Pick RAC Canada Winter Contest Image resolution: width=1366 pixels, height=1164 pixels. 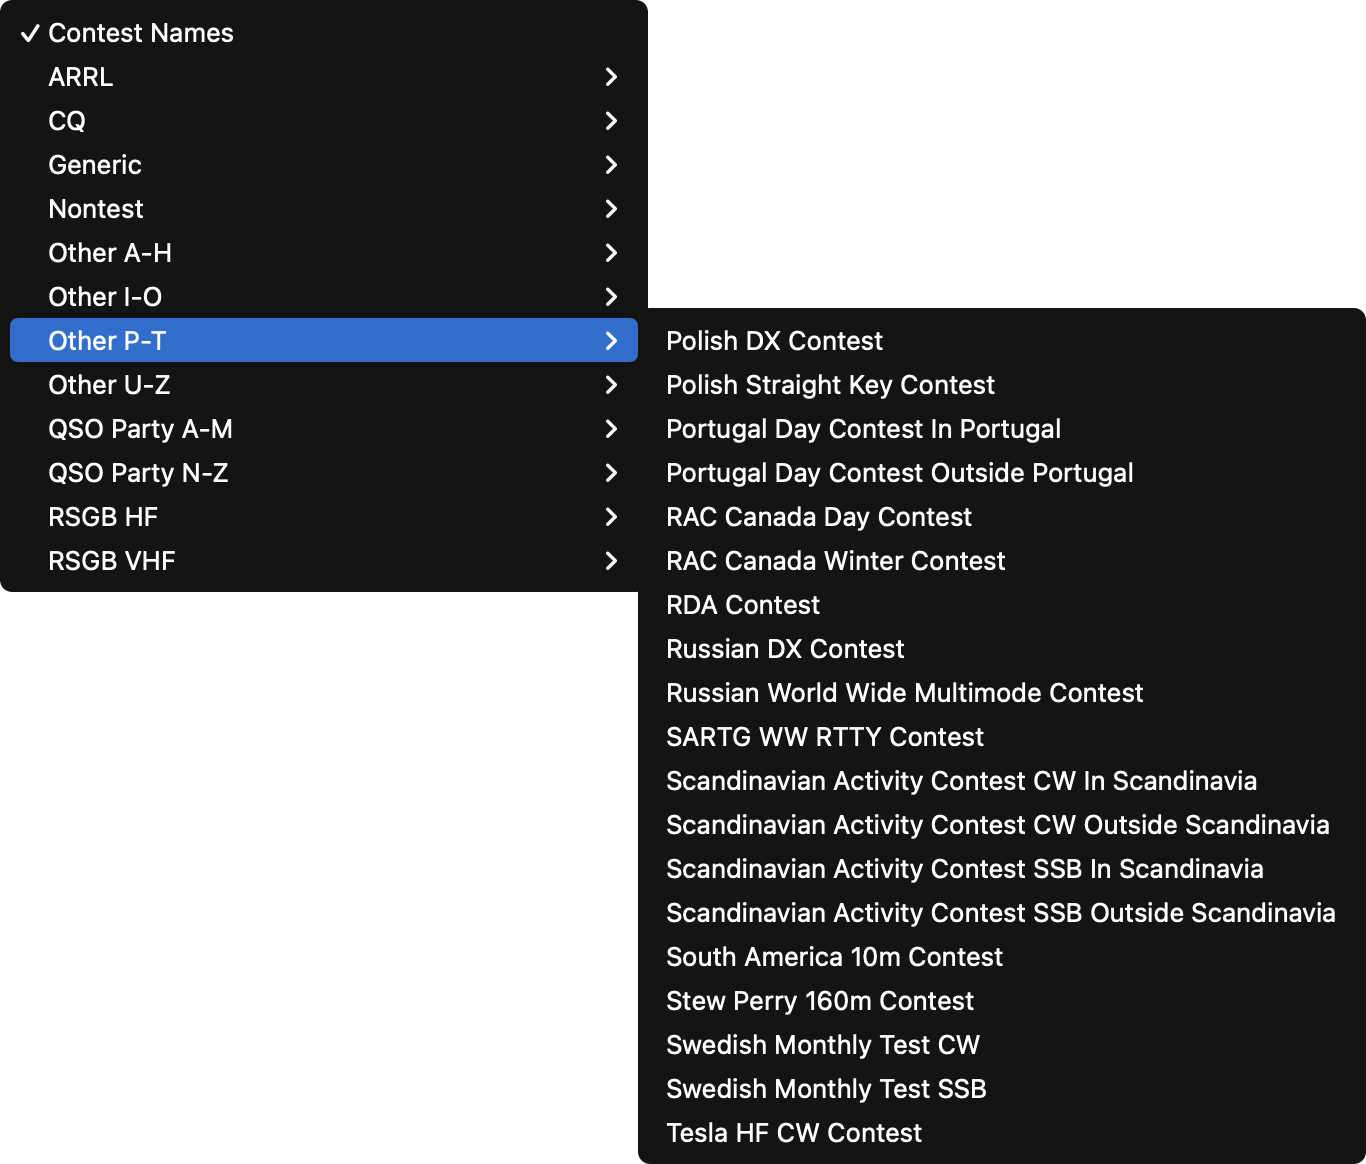point(1002,561)
